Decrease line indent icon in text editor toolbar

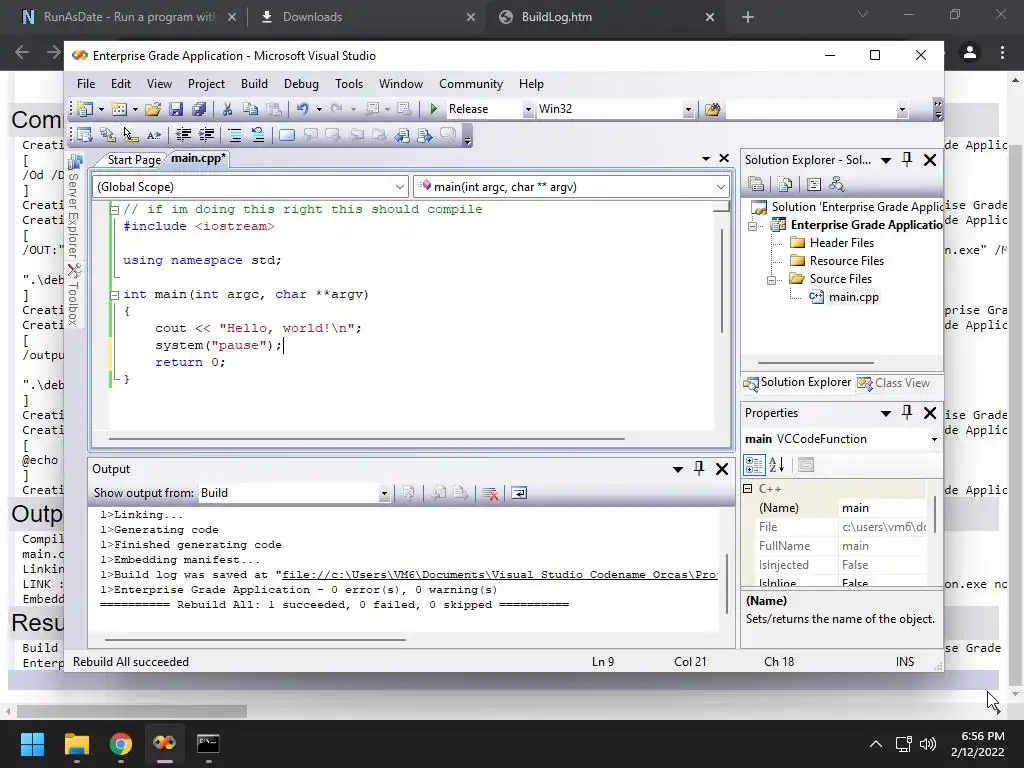pos(184,135)
